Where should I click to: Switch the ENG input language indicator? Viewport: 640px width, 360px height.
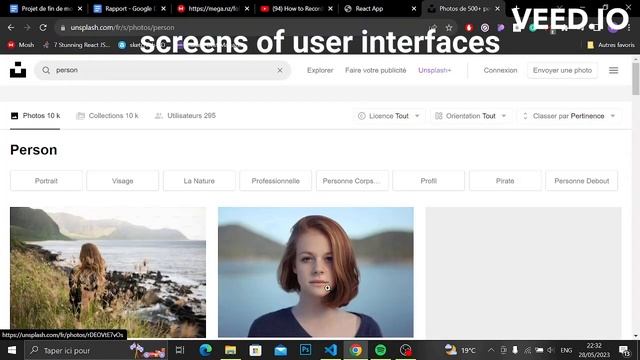click(566, 350)
